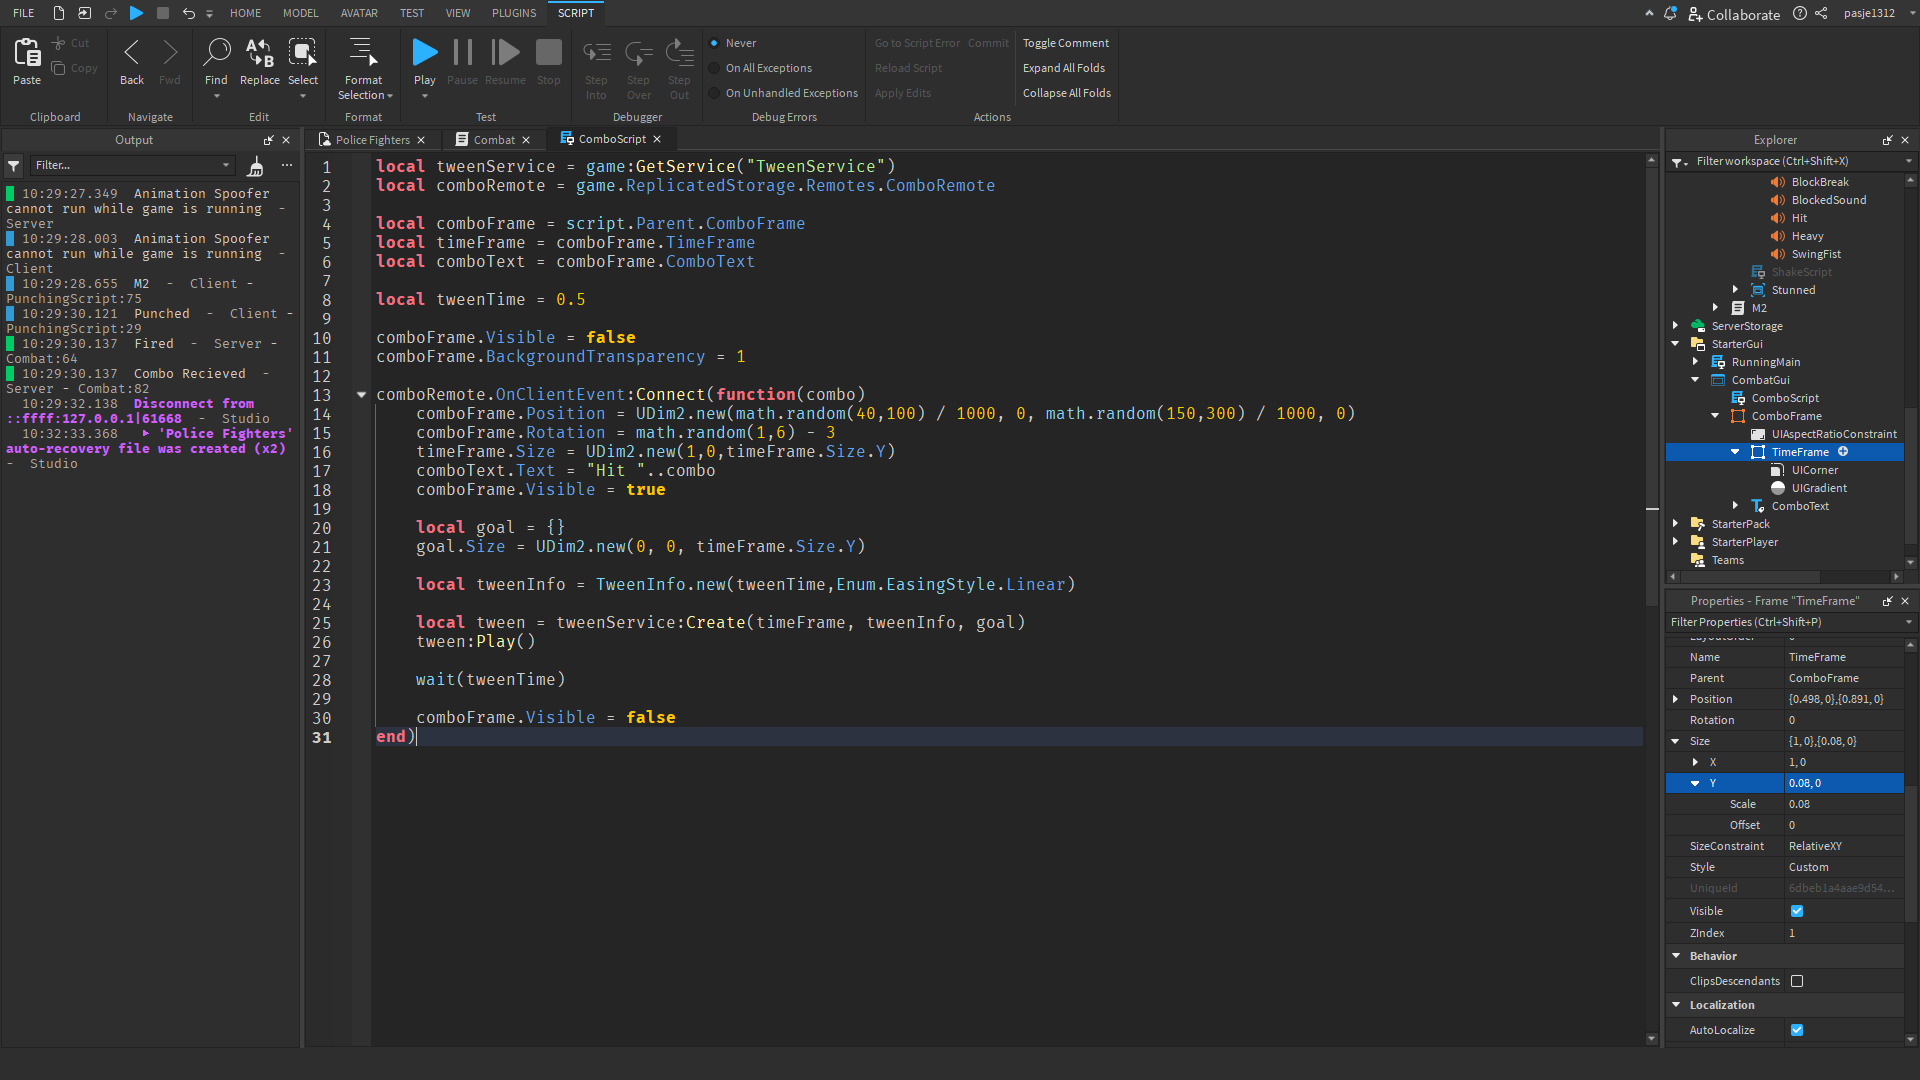Open the Replace tool
This screenshot has height=1080, width=1920.
(259, 53)
